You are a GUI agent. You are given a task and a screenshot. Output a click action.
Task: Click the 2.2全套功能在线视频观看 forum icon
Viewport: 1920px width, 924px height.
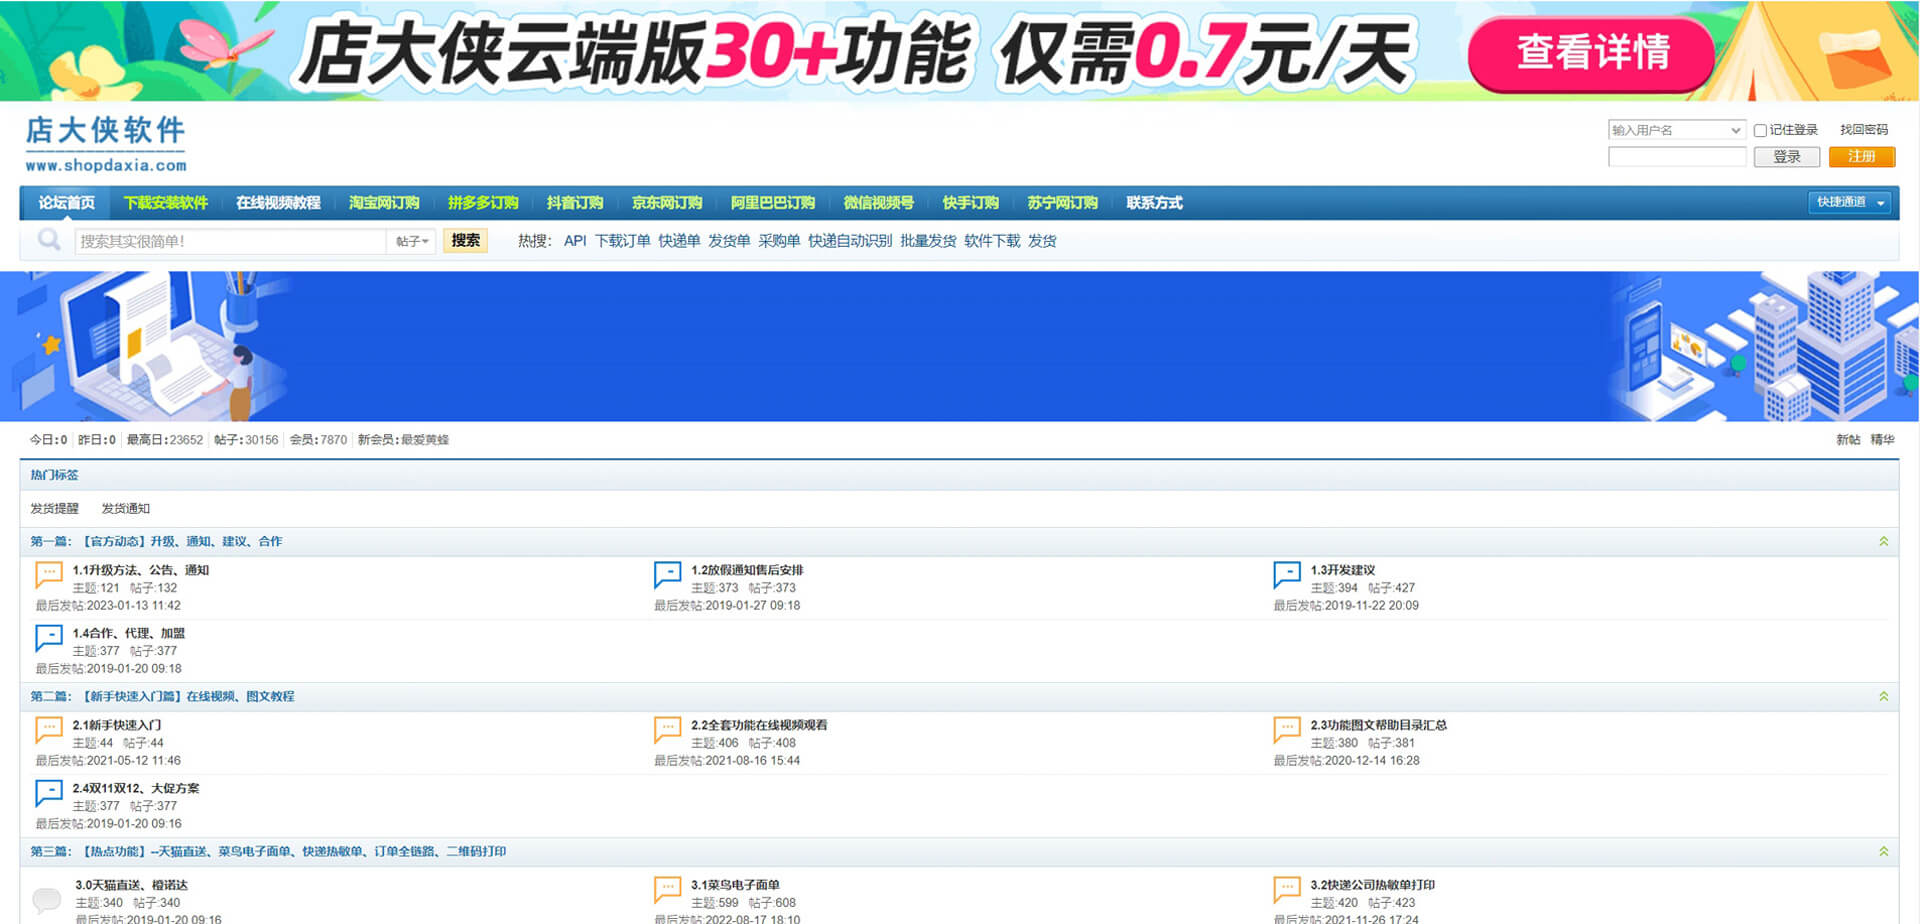(x=667, y=729)
